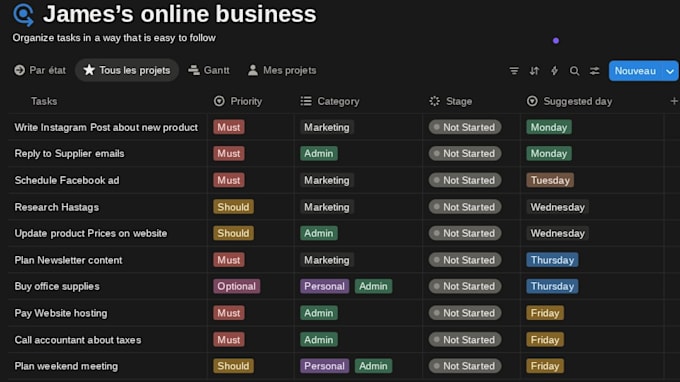Click the sort arrows icon
This screenshot has height=382, width=680.
534,71
